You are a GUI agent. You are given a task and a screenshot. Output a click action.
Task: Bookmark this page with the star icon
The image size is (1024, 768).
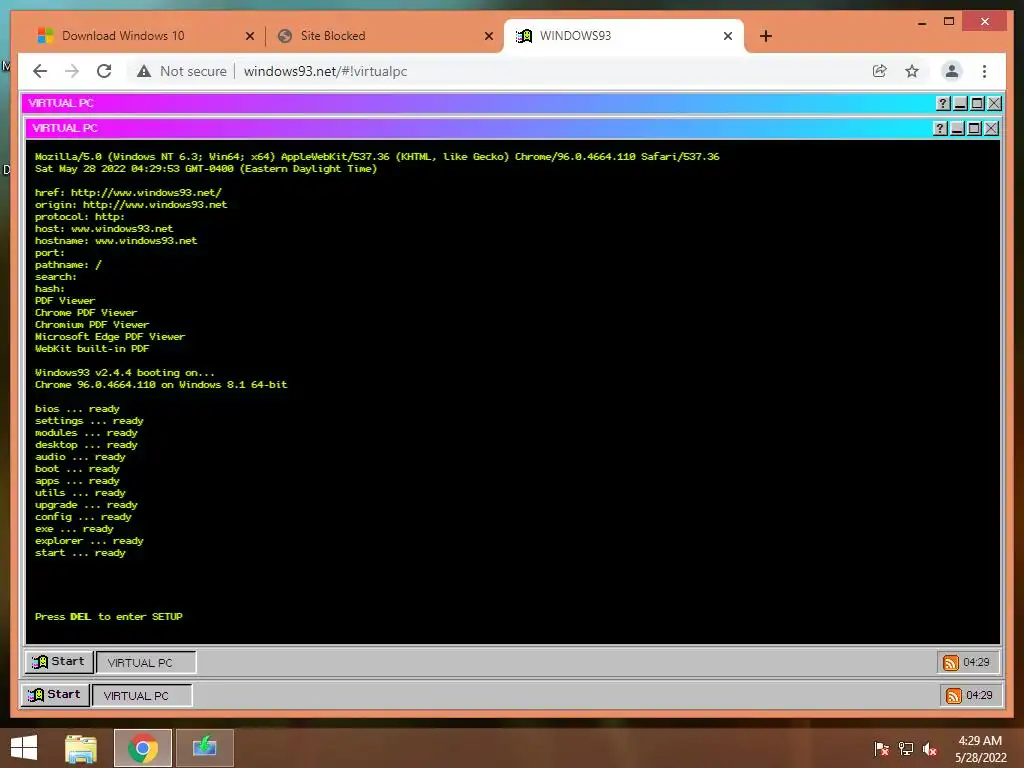coord(912,71)
